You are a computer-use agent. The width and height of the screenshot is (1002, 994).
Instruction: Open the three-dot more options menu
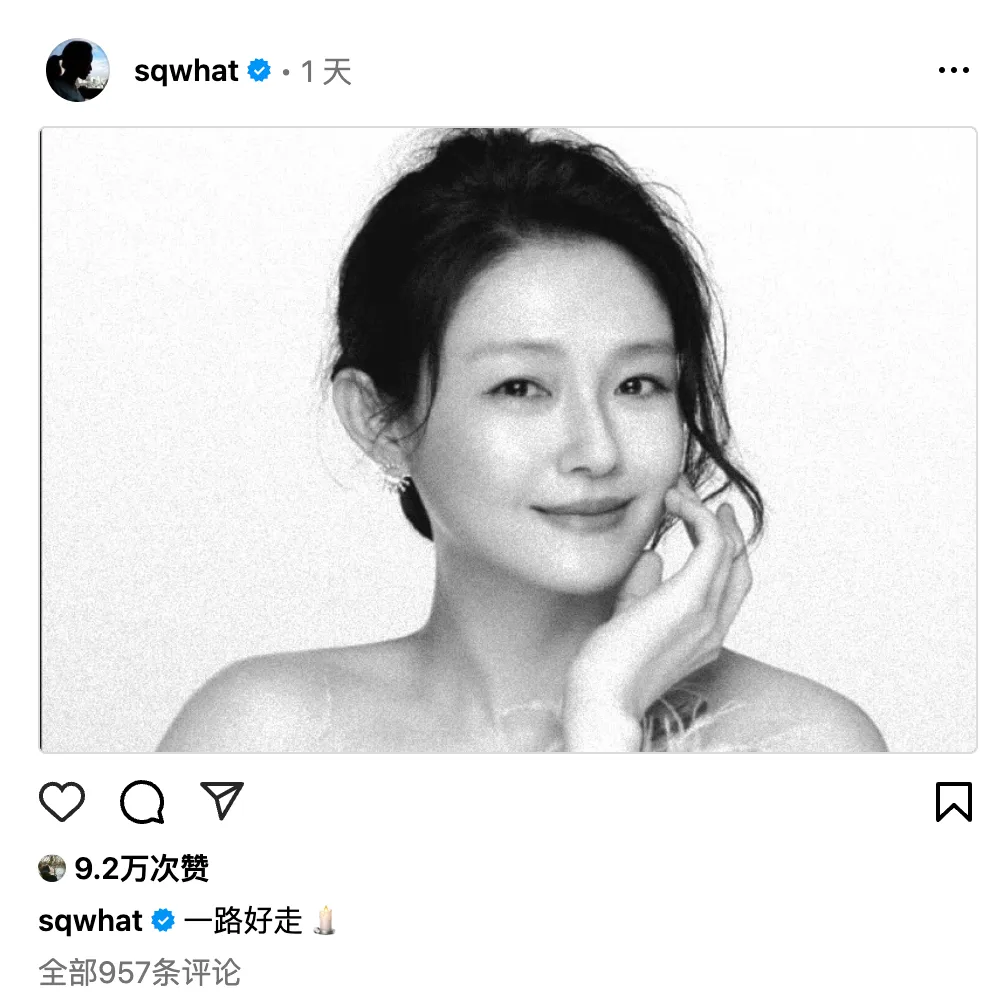click(x=953, y=70)
